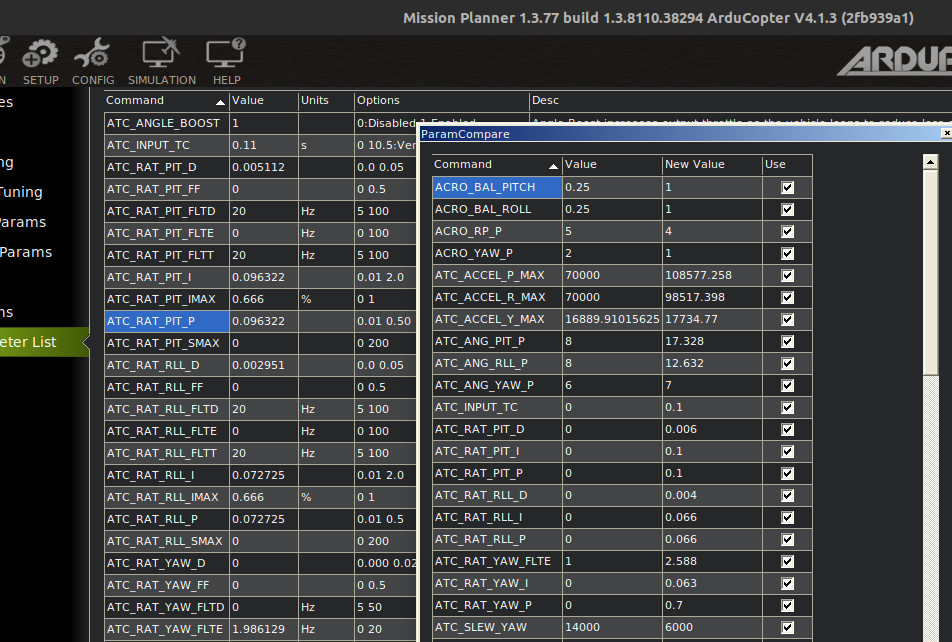Image resolution: width=952 pixels, height=642 pixels.
Task: Select ATC_RAT_RLL_I value 0.072725
Action: pos(264,475)
